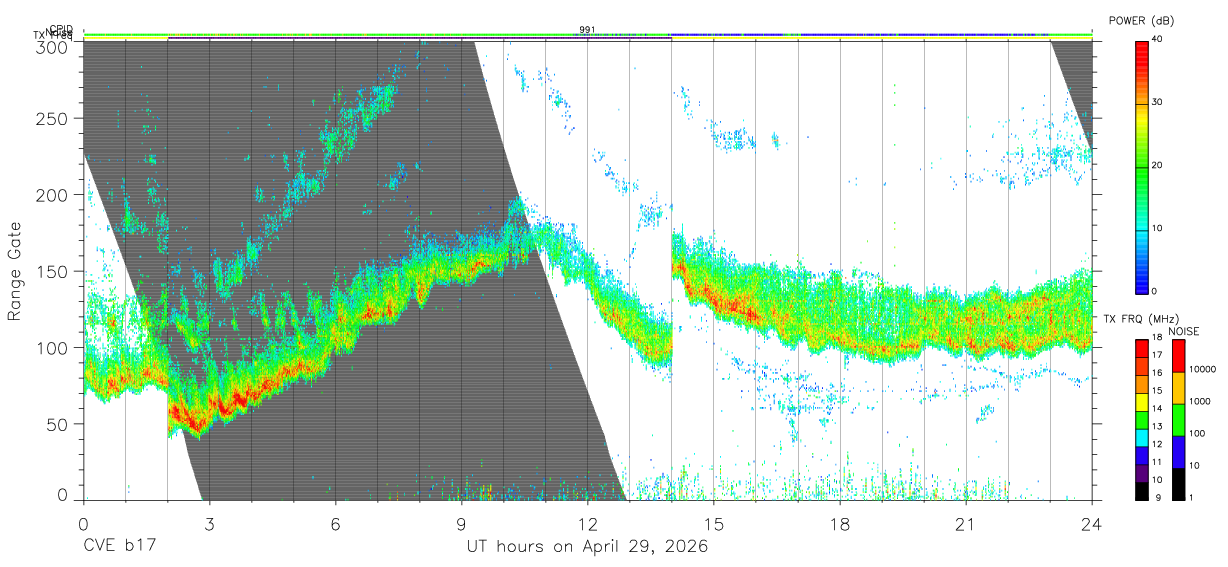Screen dimensions: 1228x567
Task: Click the 14 label on the TX FRQ scale
Action: click(1159, 409)
